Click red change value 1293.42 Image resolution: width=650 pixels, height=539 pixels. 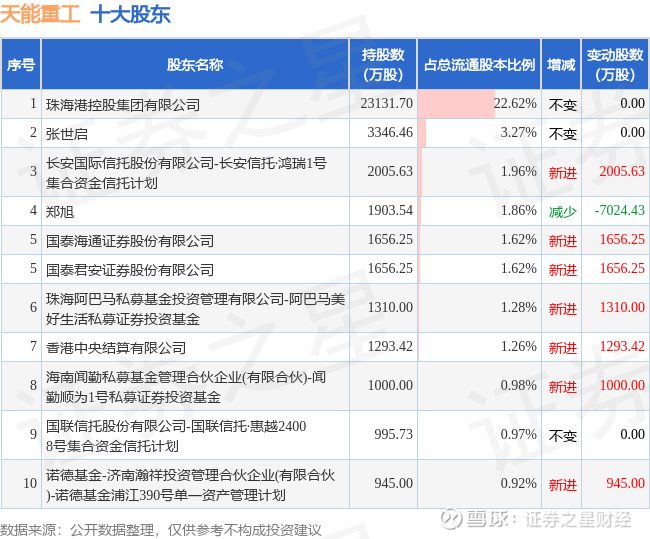point(622,346)
